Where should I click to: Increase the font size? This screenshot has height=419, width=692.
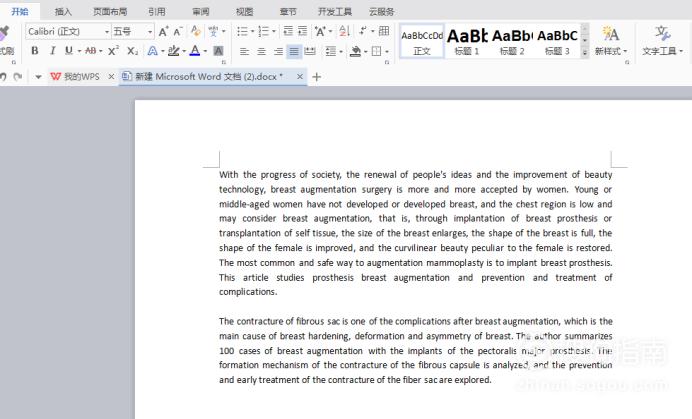point(163,31)
